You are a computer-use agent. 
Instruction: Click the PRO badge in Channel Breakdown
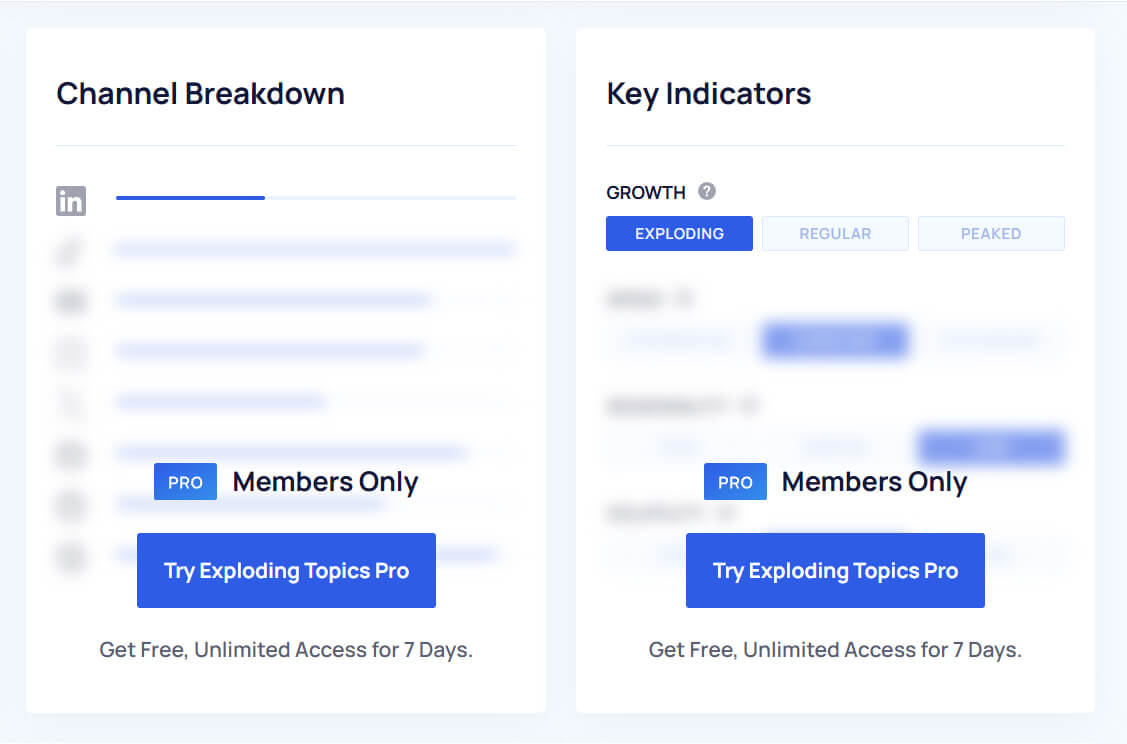click(x=185, y=482)
